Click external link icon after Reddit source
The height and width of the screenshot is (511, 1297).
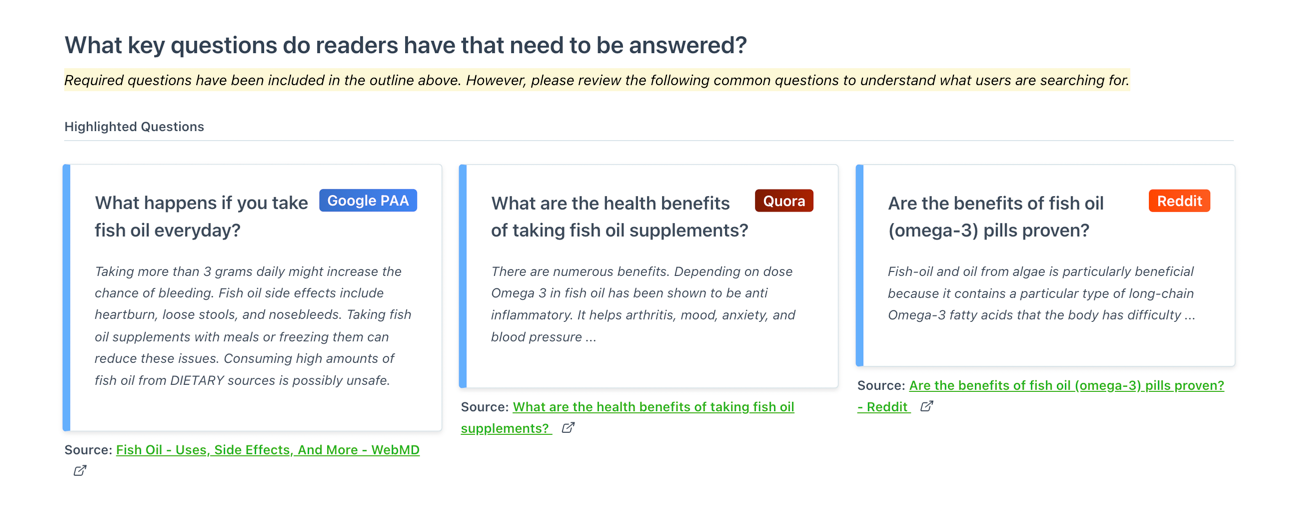(x=927, y=406)
